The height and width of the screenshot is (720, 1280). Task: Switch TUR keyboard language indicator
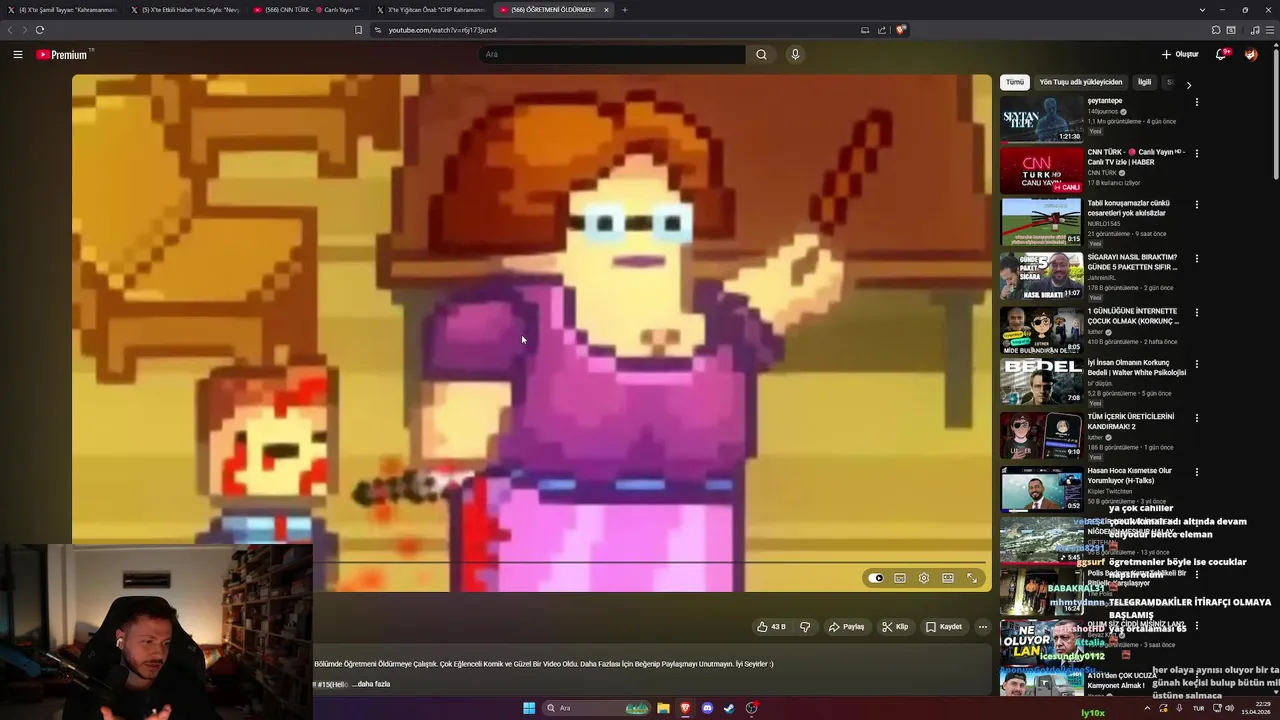pyautogui.click(x=1198, y=708)
